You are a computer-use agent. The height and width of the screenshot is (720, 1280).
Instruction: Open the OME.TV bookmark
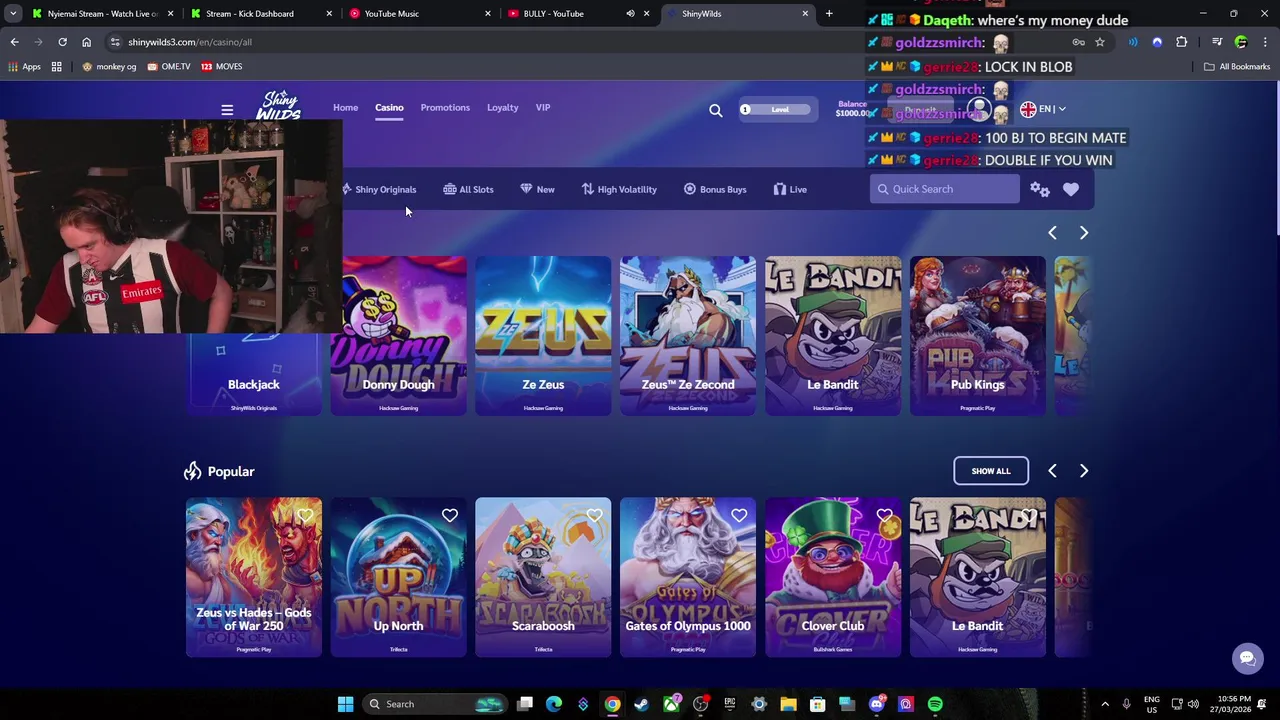point(169,67)
